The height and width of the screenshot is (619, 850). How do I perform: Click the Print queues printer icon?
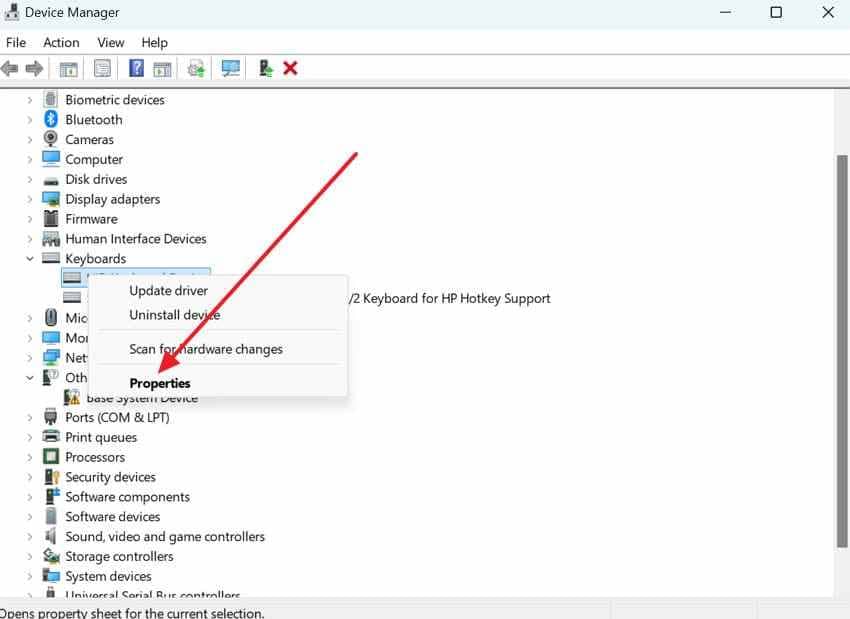[51, 436]
